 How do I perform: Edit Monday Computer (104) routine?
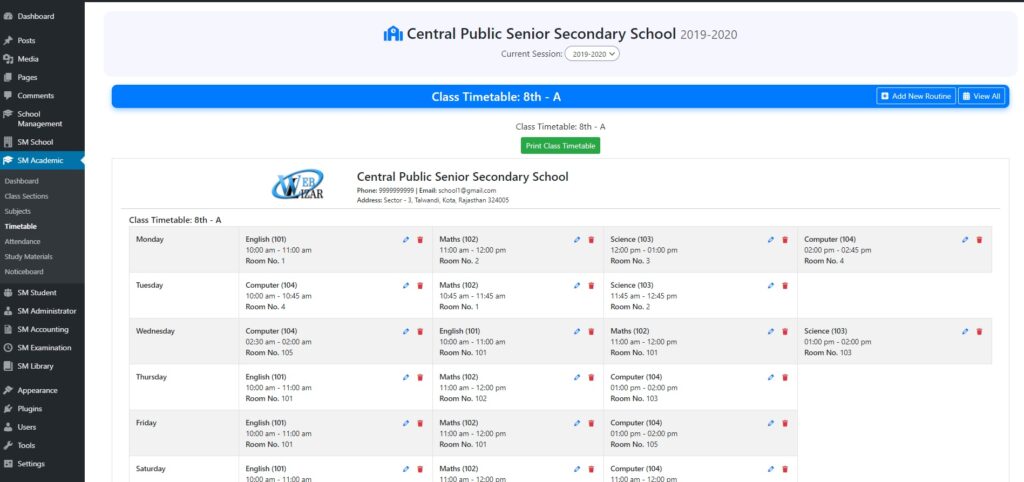965,240
